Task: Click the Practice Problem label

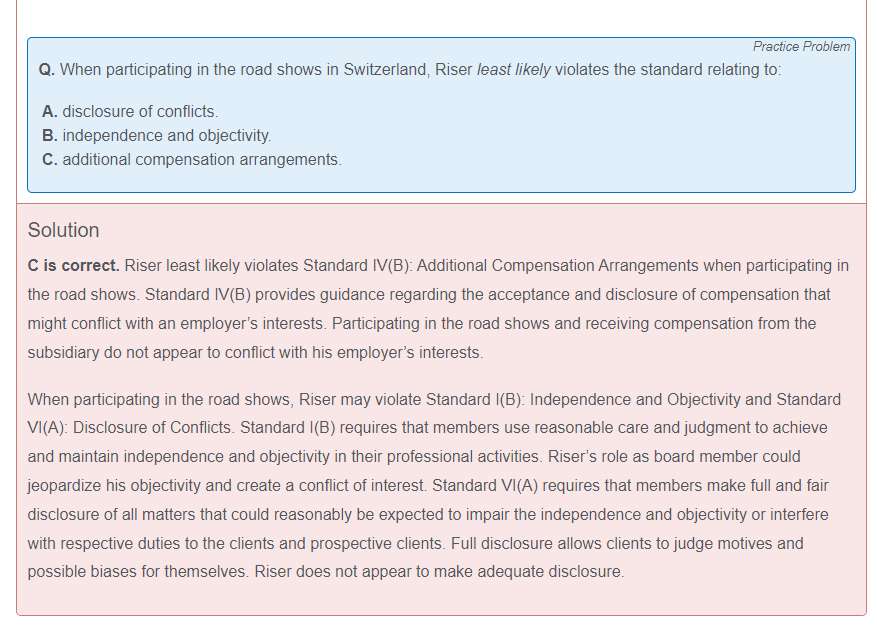Action: (x=801, y=47)
